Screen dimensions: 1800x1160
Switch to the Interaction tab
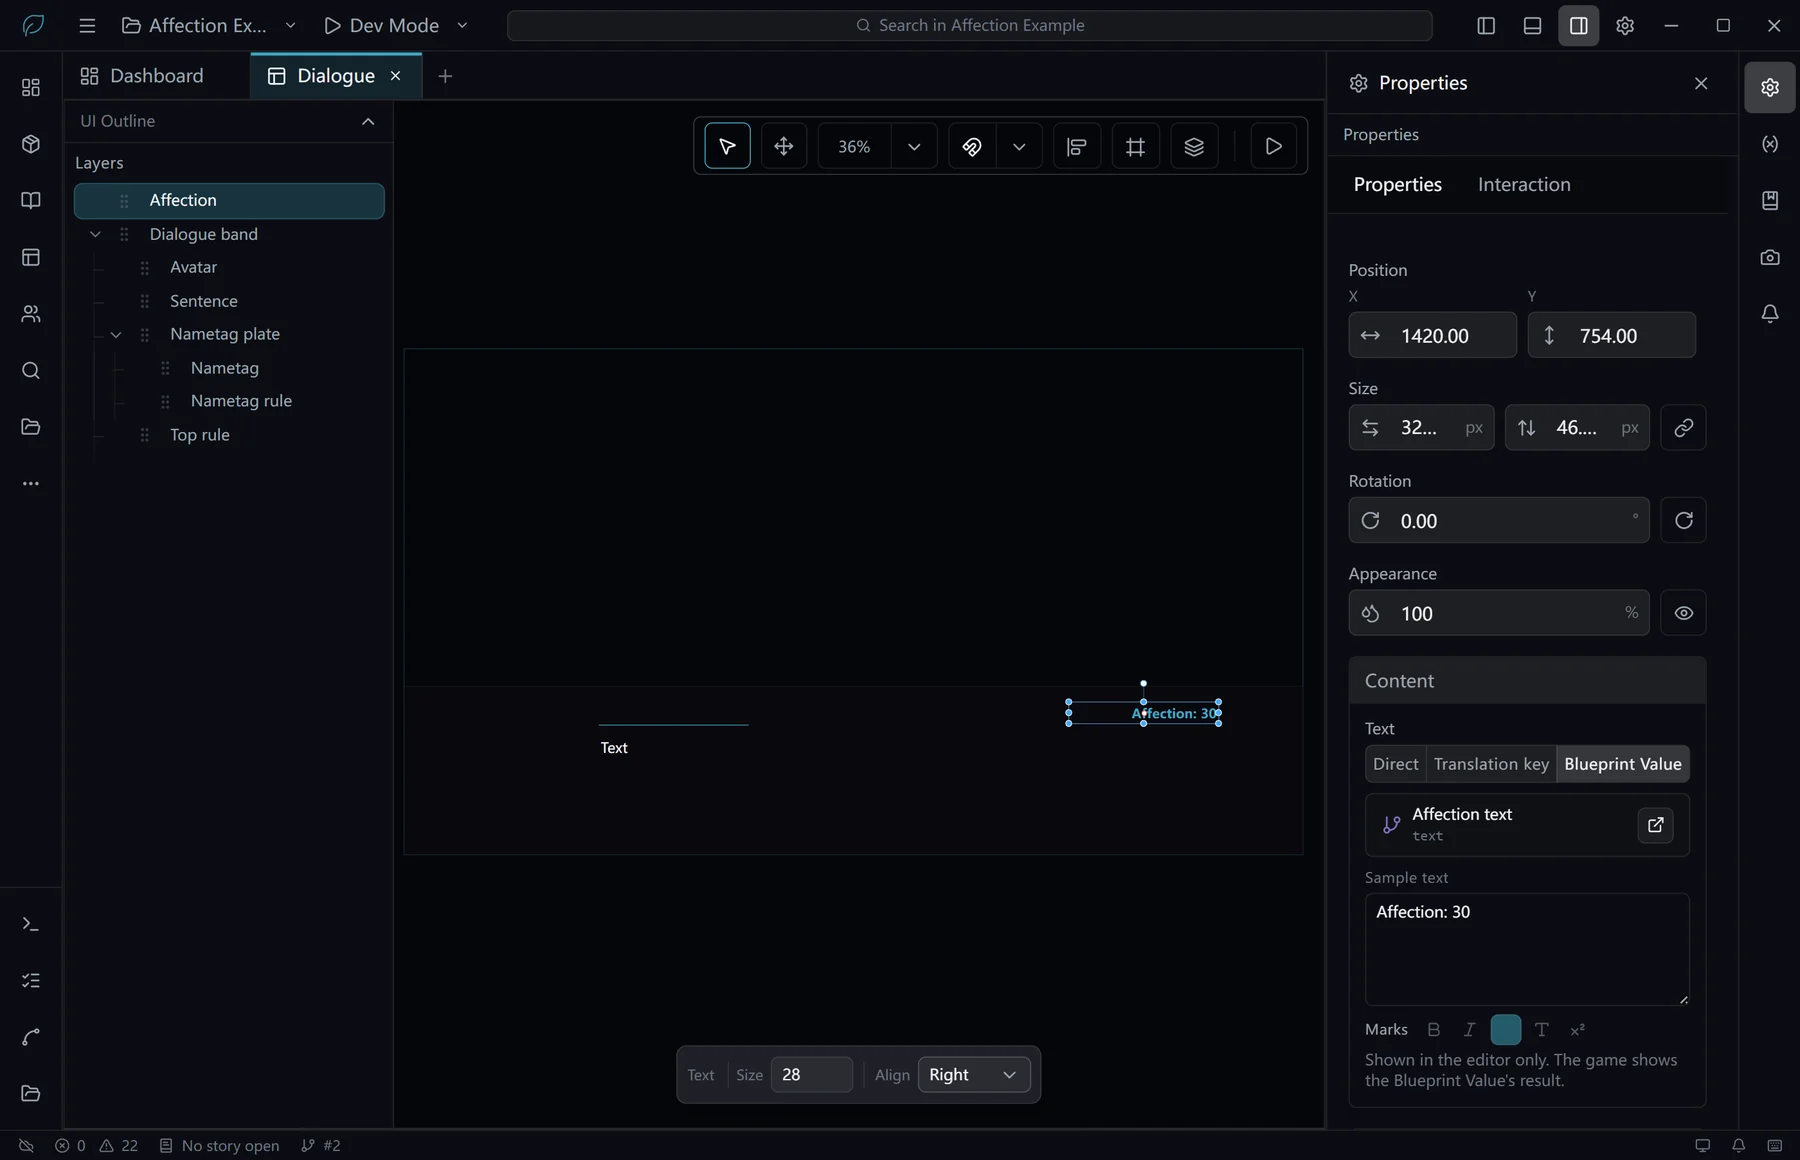pos(1524,184)
